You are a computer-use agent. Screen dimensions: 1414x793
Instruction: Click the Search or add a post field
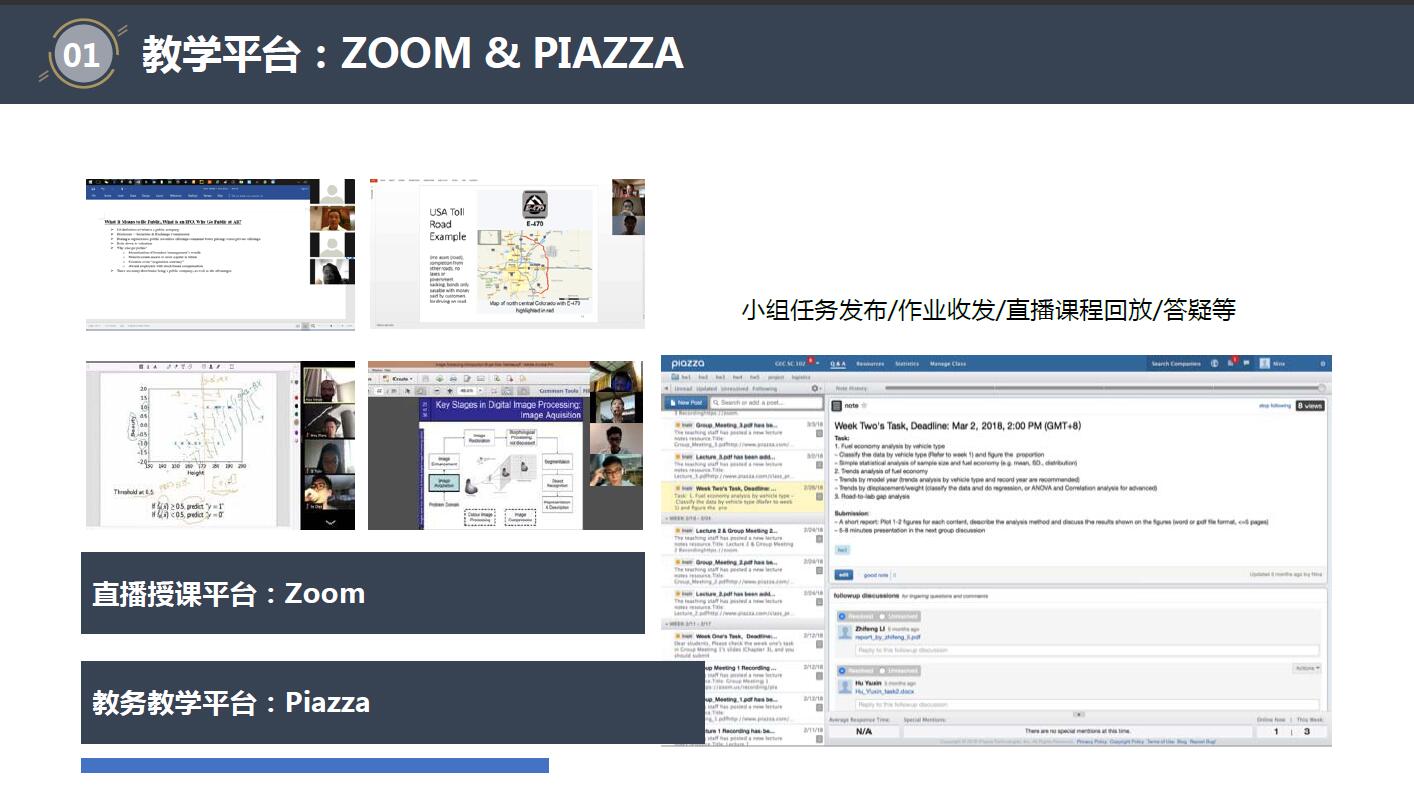[x=766, y=402]
